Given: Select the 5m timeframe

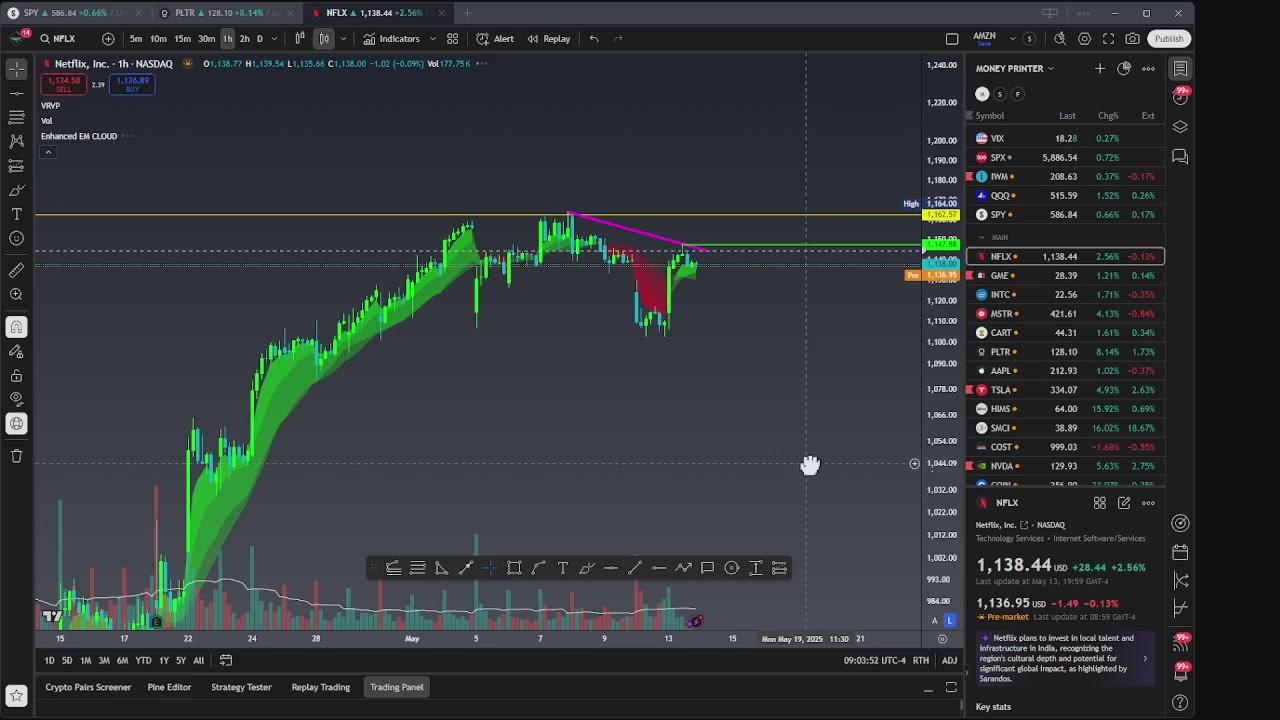Looking at the screenshot, I should [x=136, y=38].
